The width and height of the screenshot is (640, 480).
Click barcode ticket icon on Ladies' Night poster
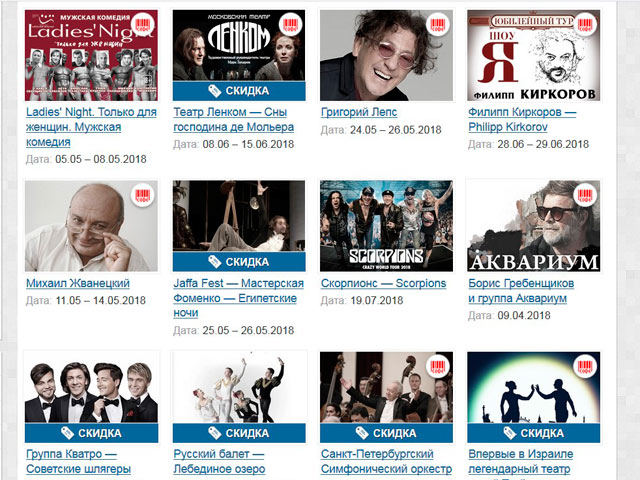142,25
